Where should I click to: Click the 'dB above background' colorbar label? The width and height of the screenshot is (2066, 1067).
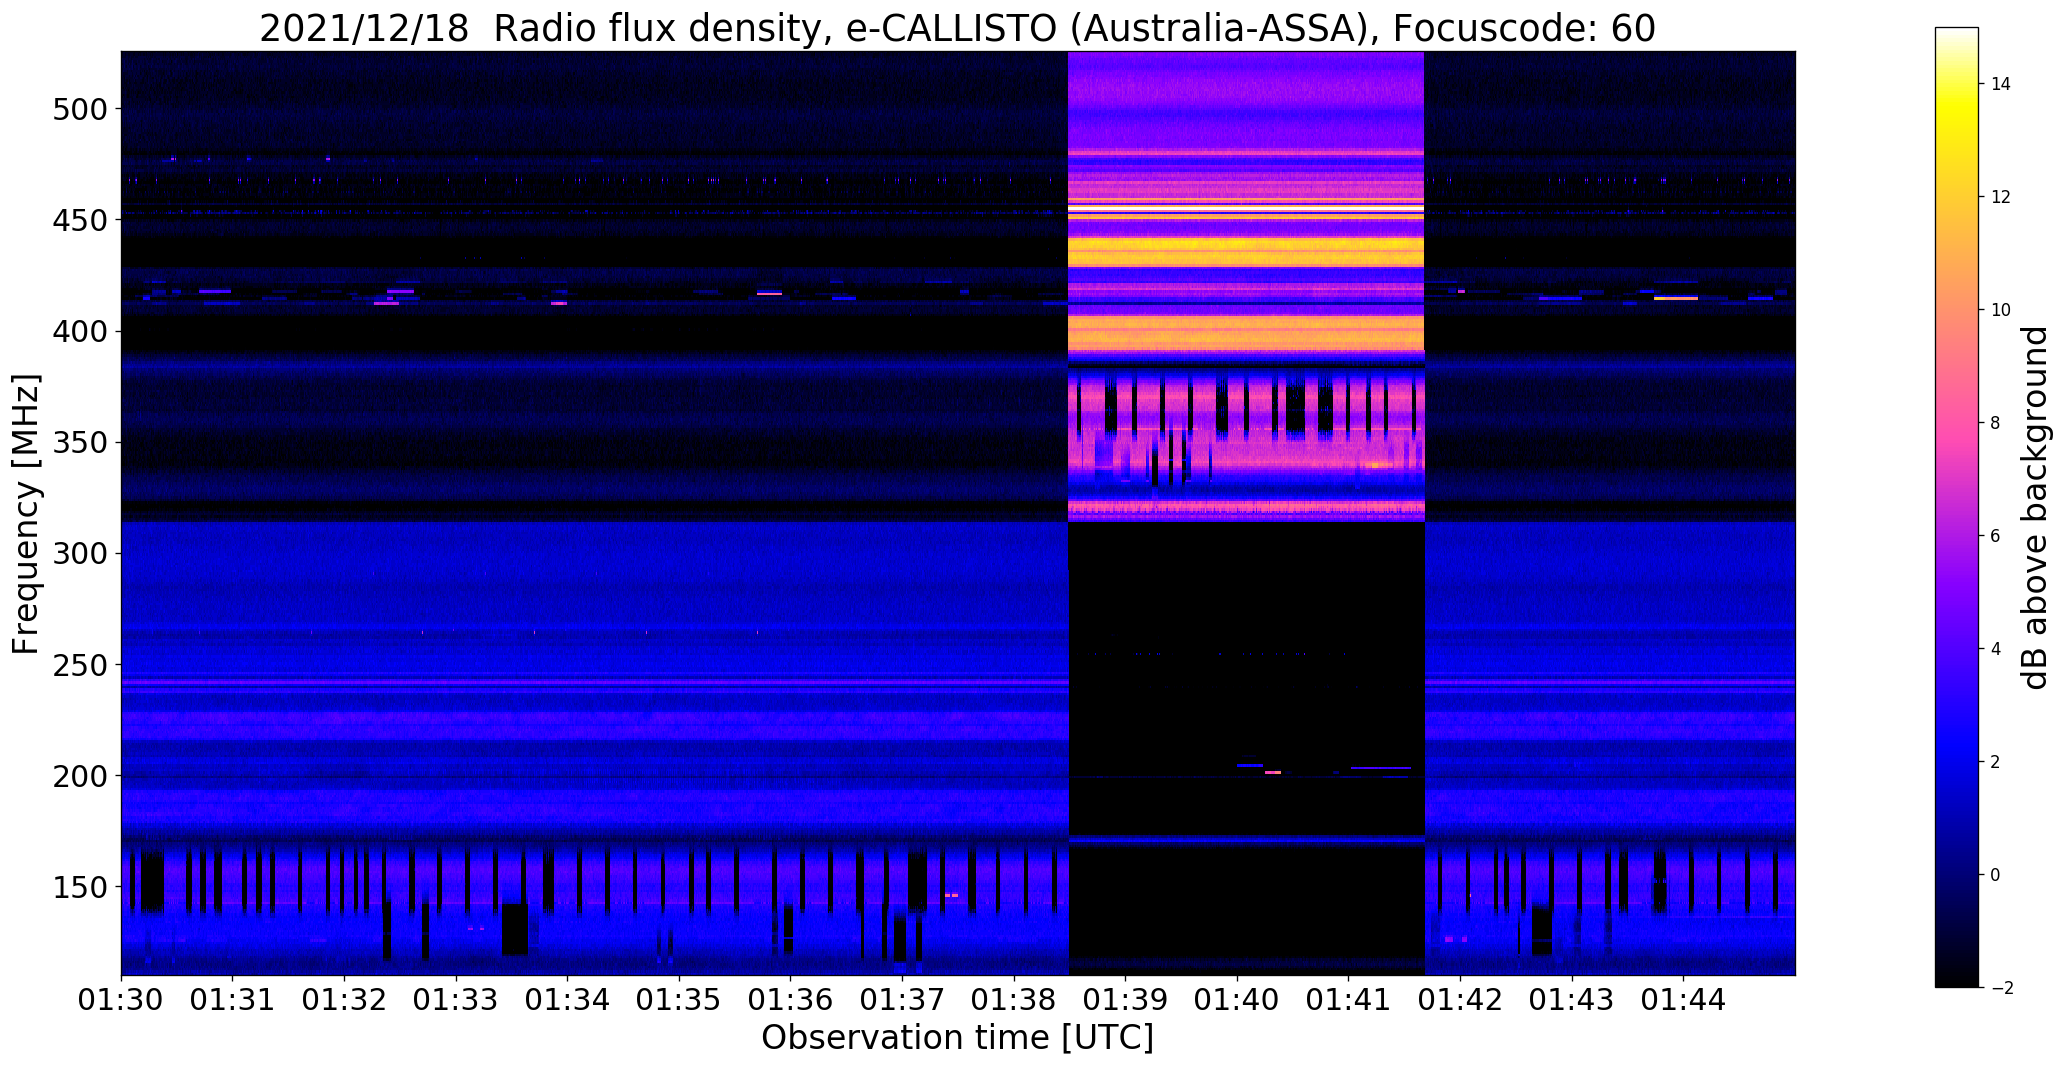point(2034,507)
